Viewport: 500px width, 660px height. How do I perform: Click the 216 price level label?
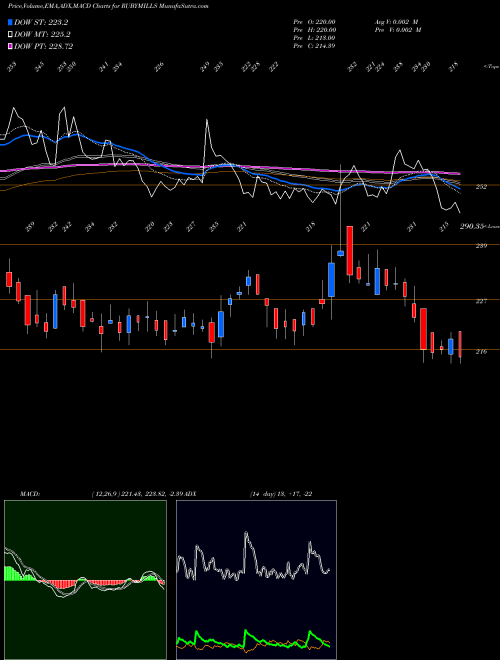click(x=481, y=351)
